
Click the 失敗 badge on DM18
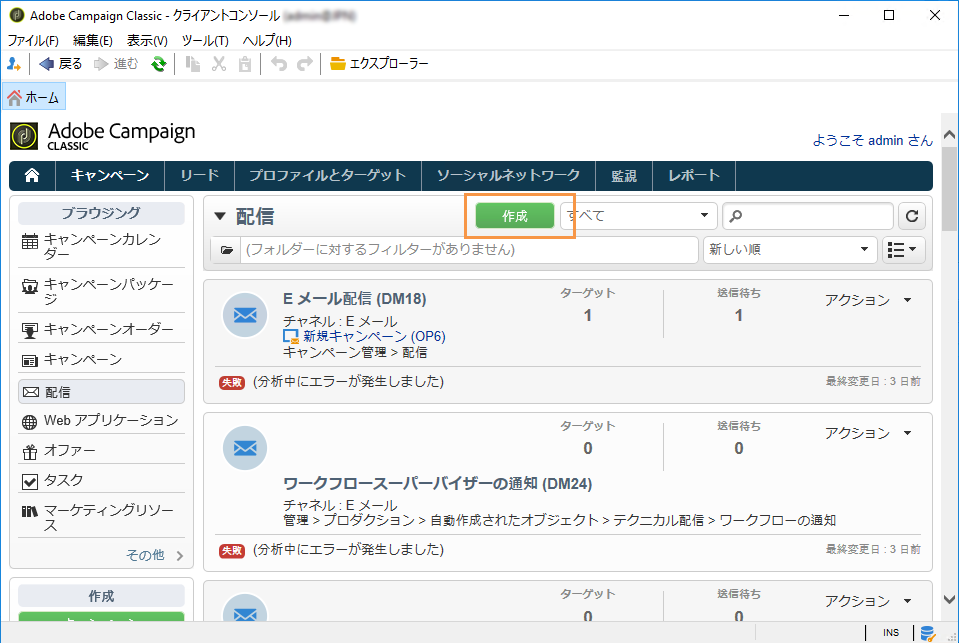tap(232, 382)
